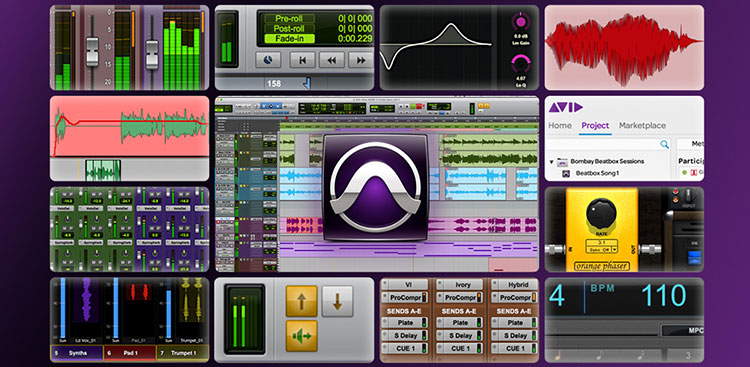Open Beatbox Song 1

(x=597, y=173)
